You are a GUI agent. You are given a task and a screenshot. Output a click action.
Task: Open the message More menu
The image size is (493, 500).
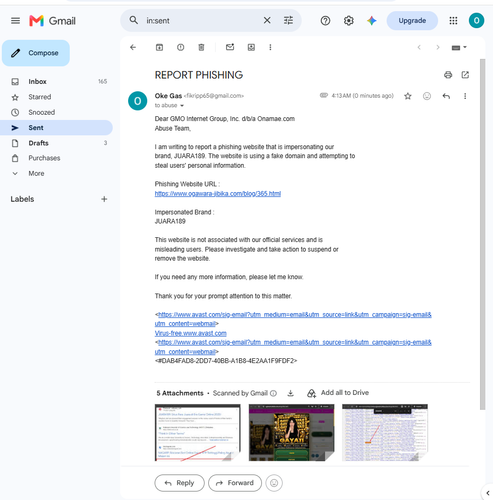click(465, 96)
